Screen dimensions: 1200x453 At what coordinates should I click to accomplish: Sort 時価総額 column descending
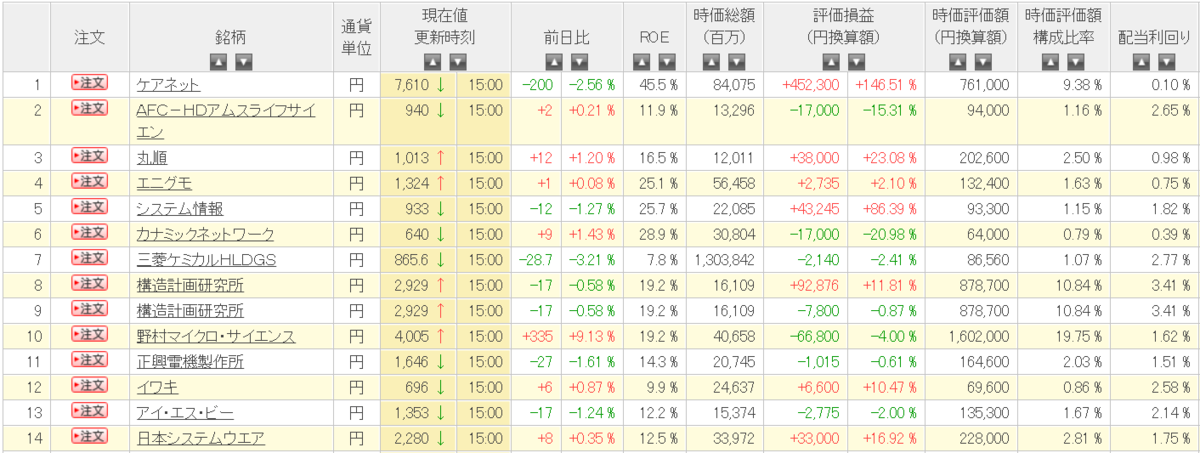click(735, 62)
